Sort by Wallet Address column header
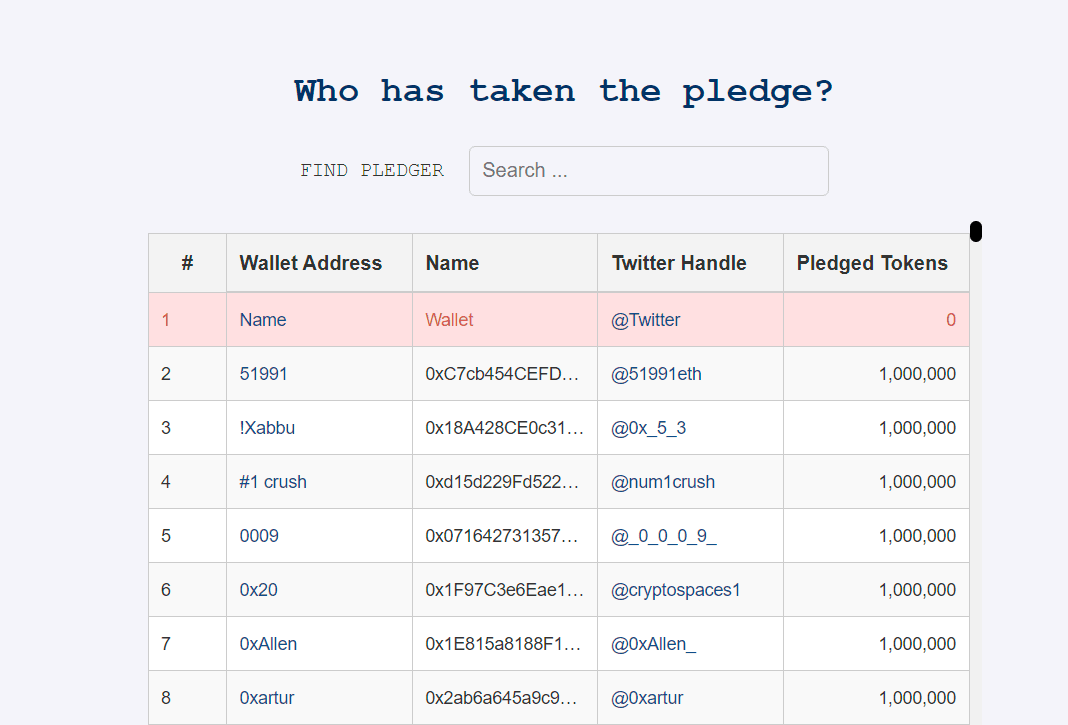Viewport: 1068px width, 725px height. [x=311, y=263]
